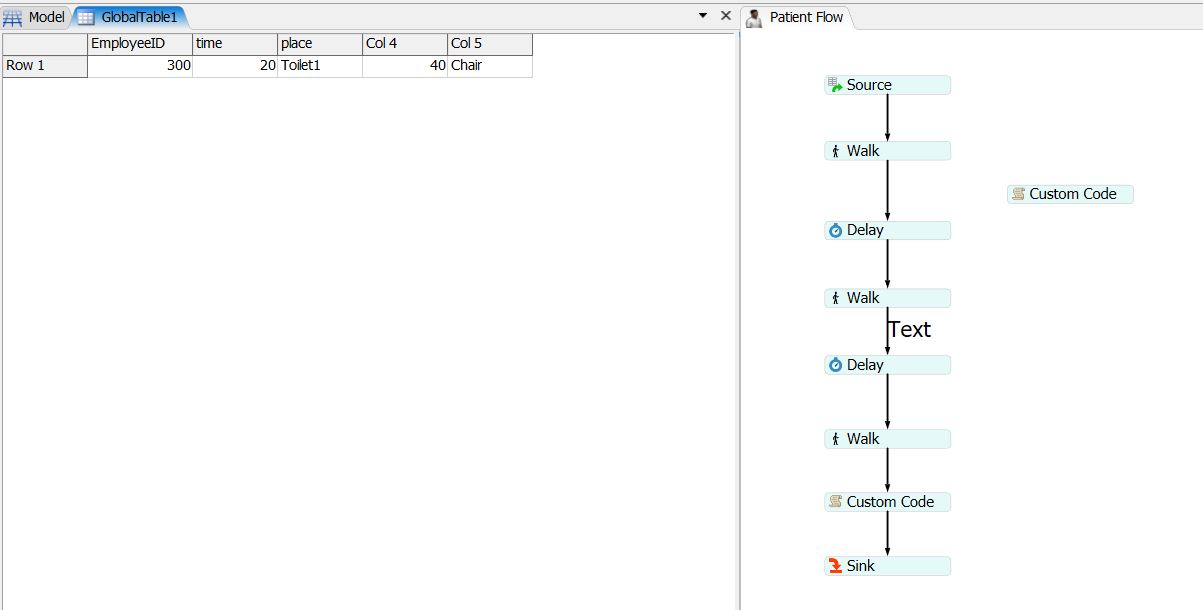Click icon of Custom Code above Sink
This screenshot has width=1203, height=610.
[x=835, y=502]
